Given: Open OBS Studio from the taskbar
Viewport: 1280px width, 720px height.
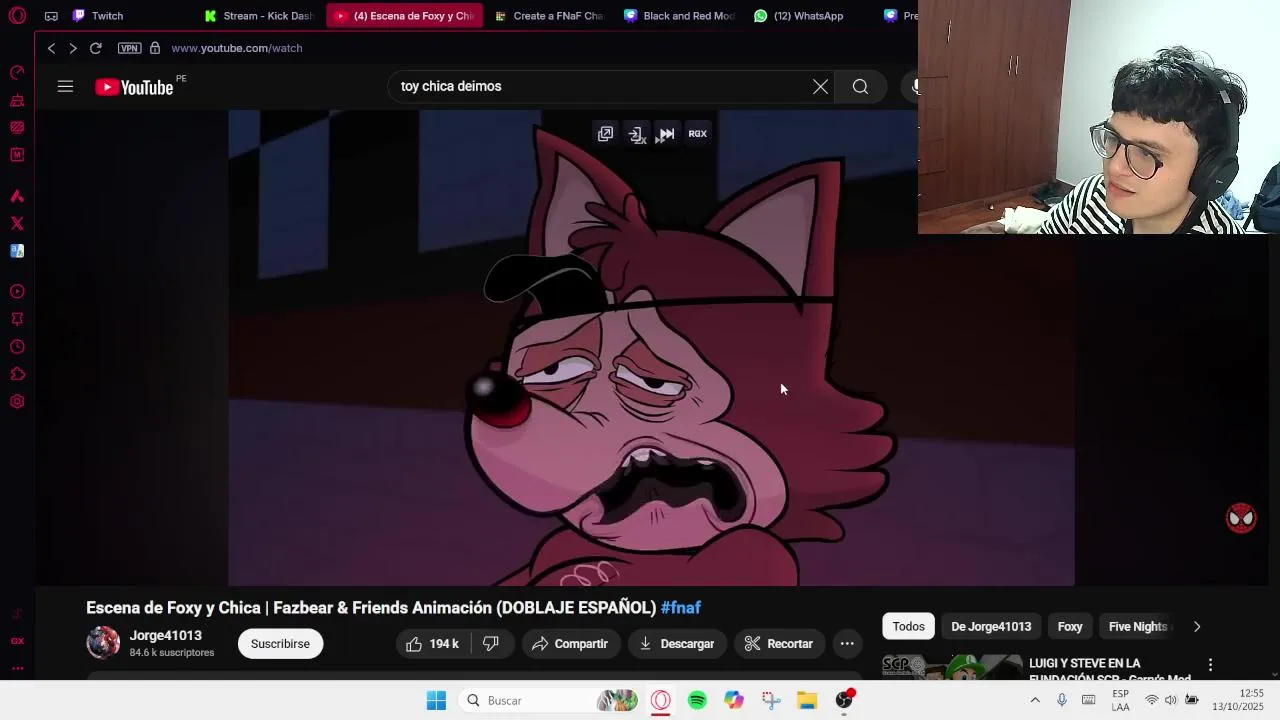Looking at the screenshot, I should 844,701.
